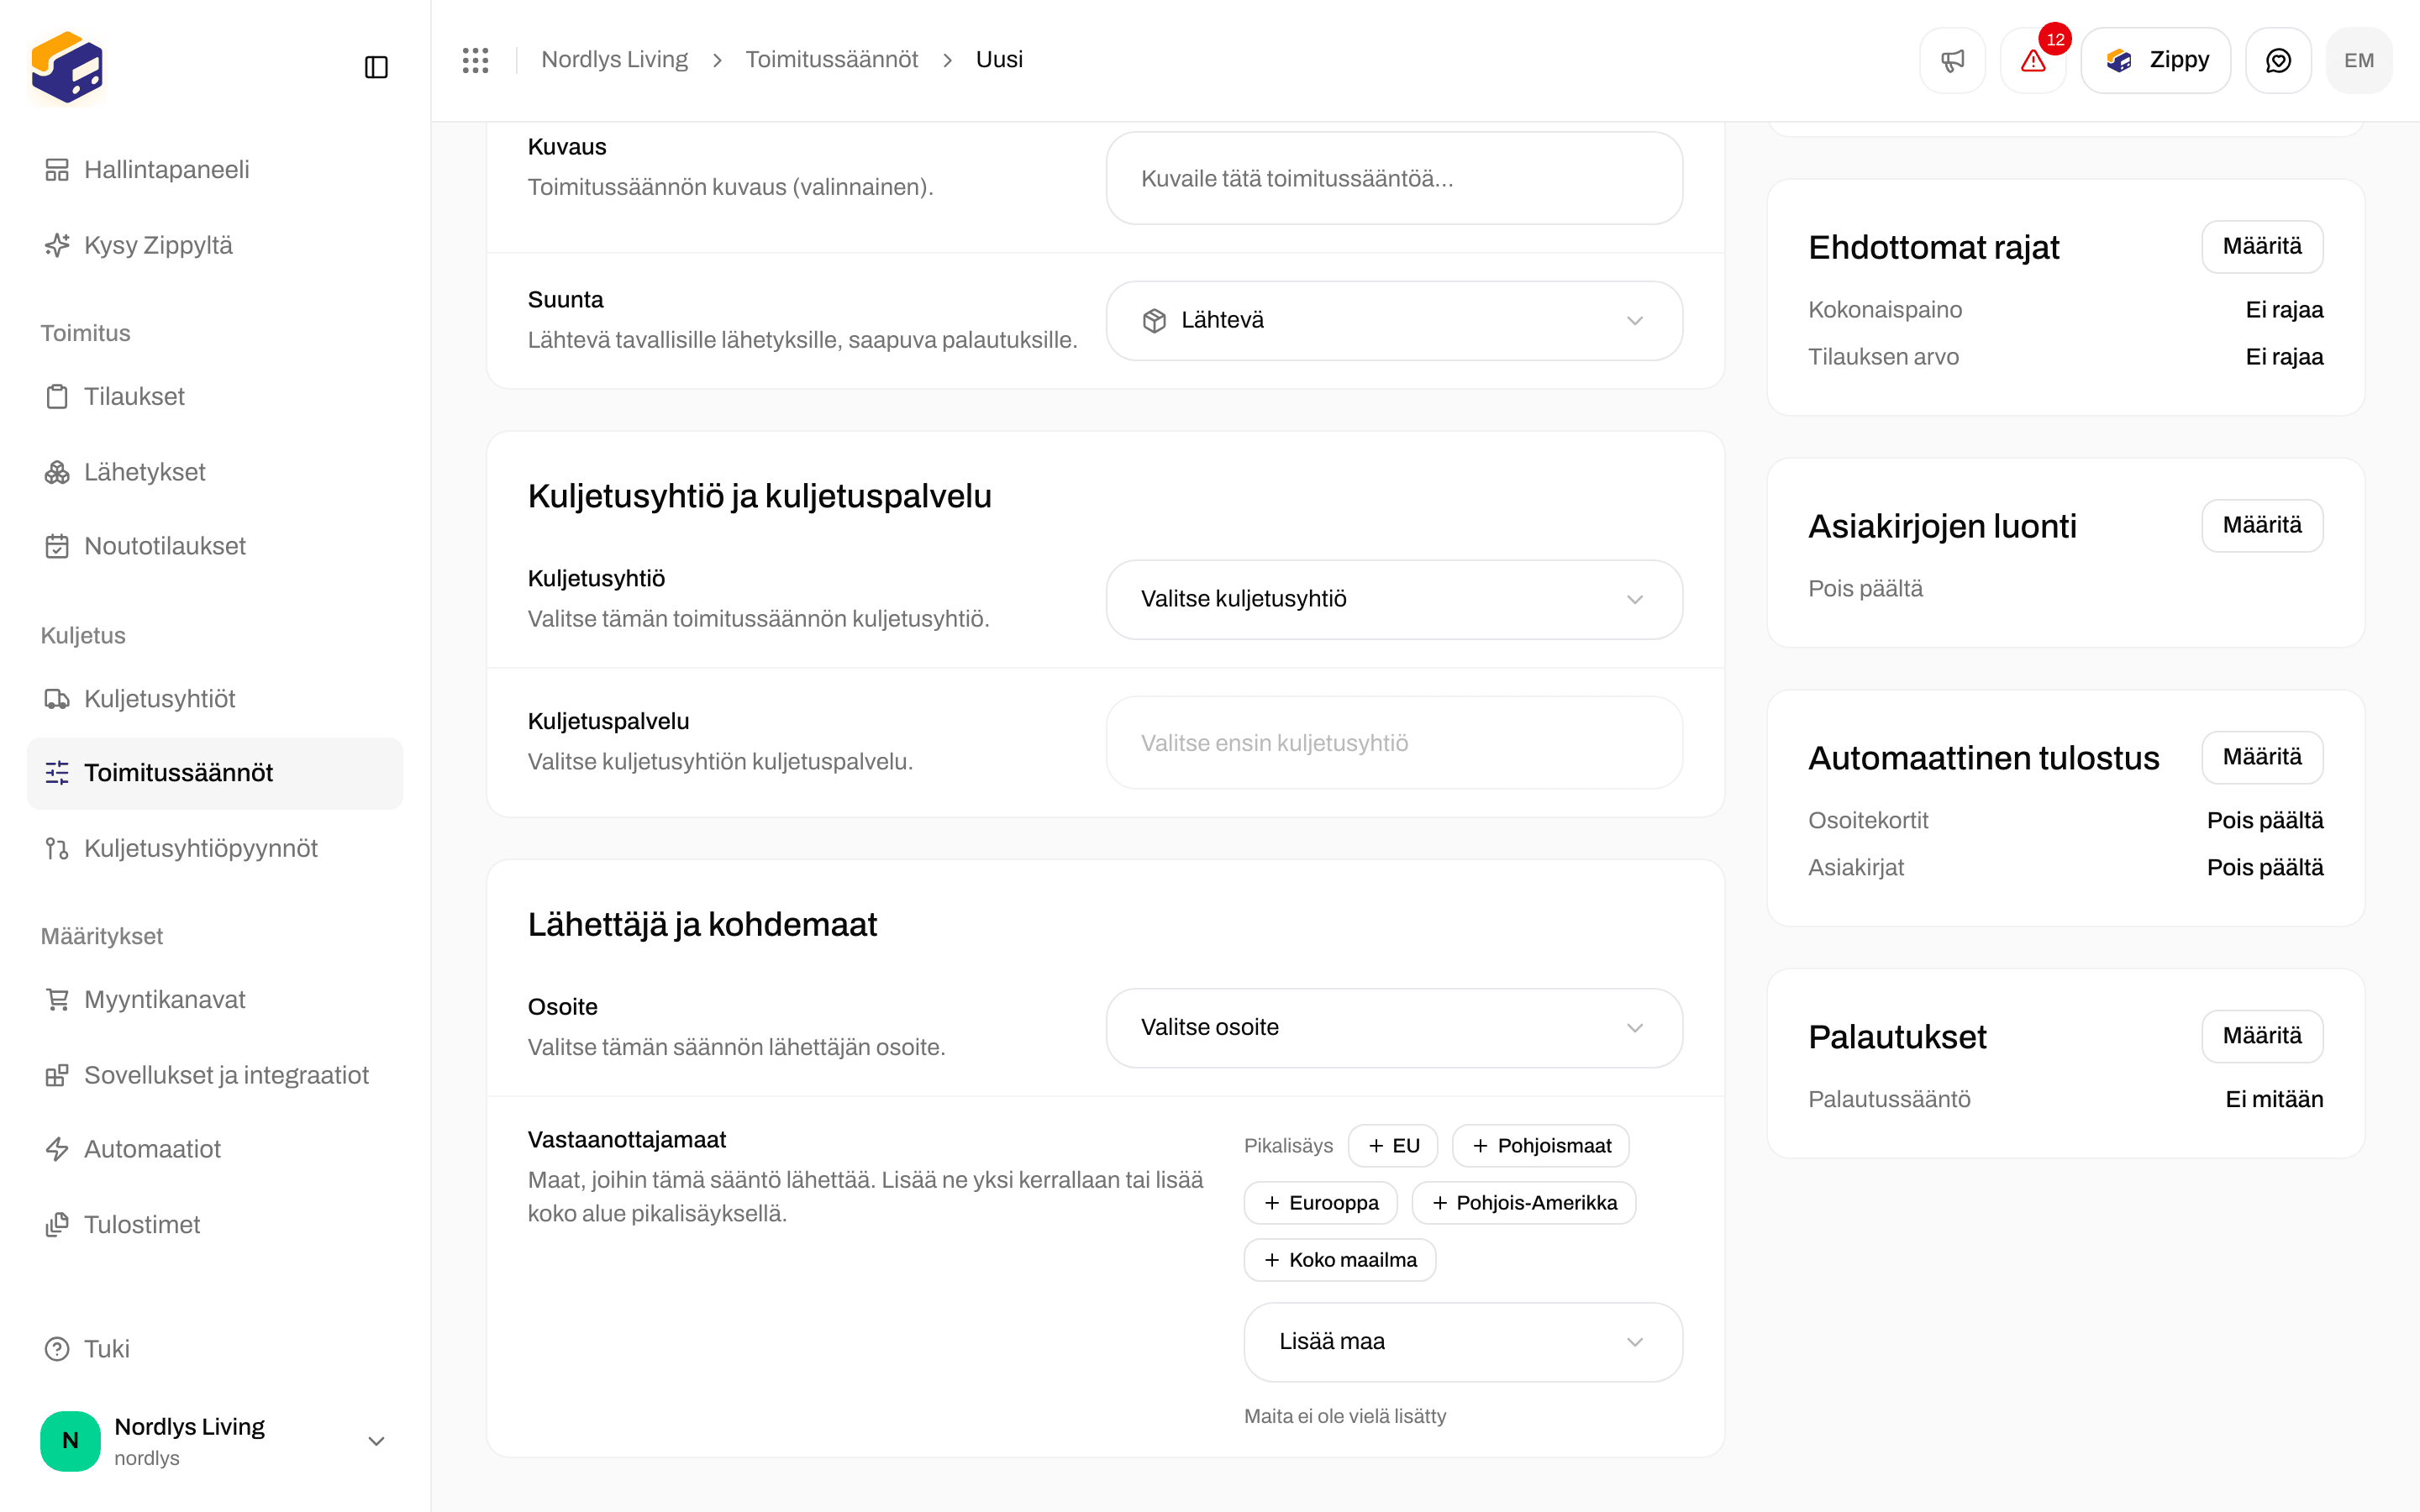
Task: Click Määritä for Asiakirjojen luonti
Action: point(2262,526)
